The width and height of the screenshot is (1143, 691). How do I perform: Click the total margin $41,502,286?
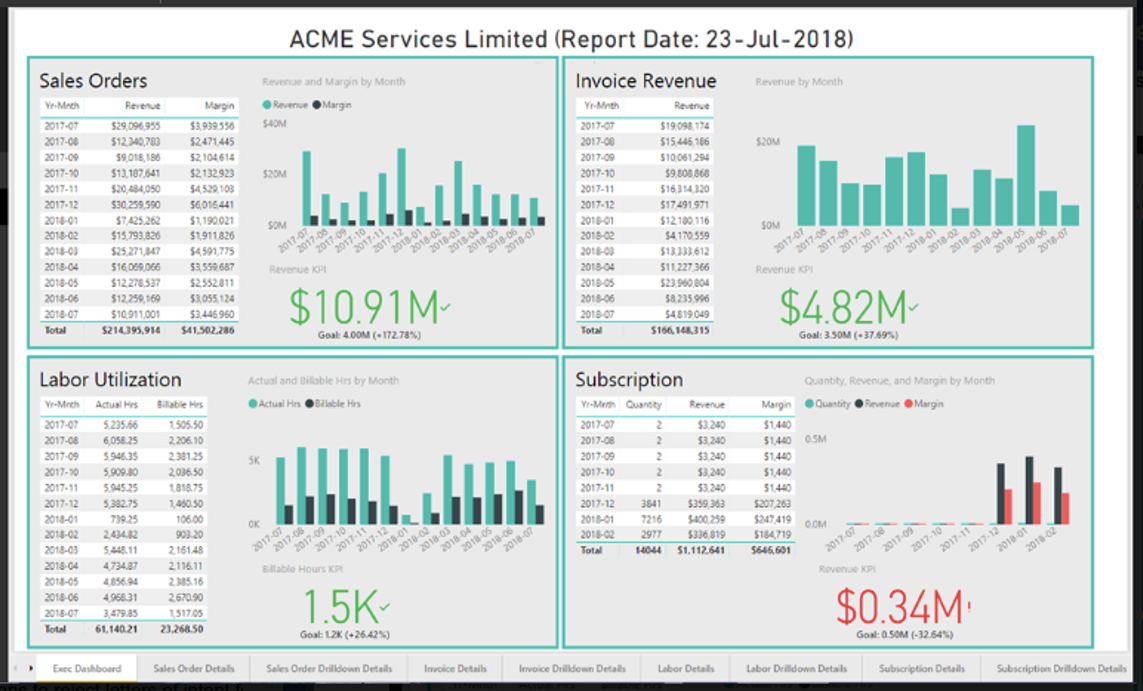tap(208, 330)
